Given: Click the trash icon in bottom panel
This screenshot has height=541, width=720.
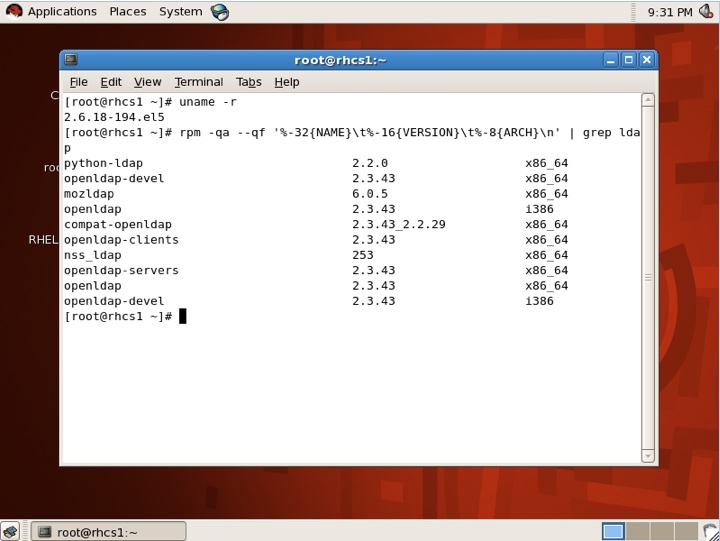Looking at the screenshot, I should coord(711,532).
